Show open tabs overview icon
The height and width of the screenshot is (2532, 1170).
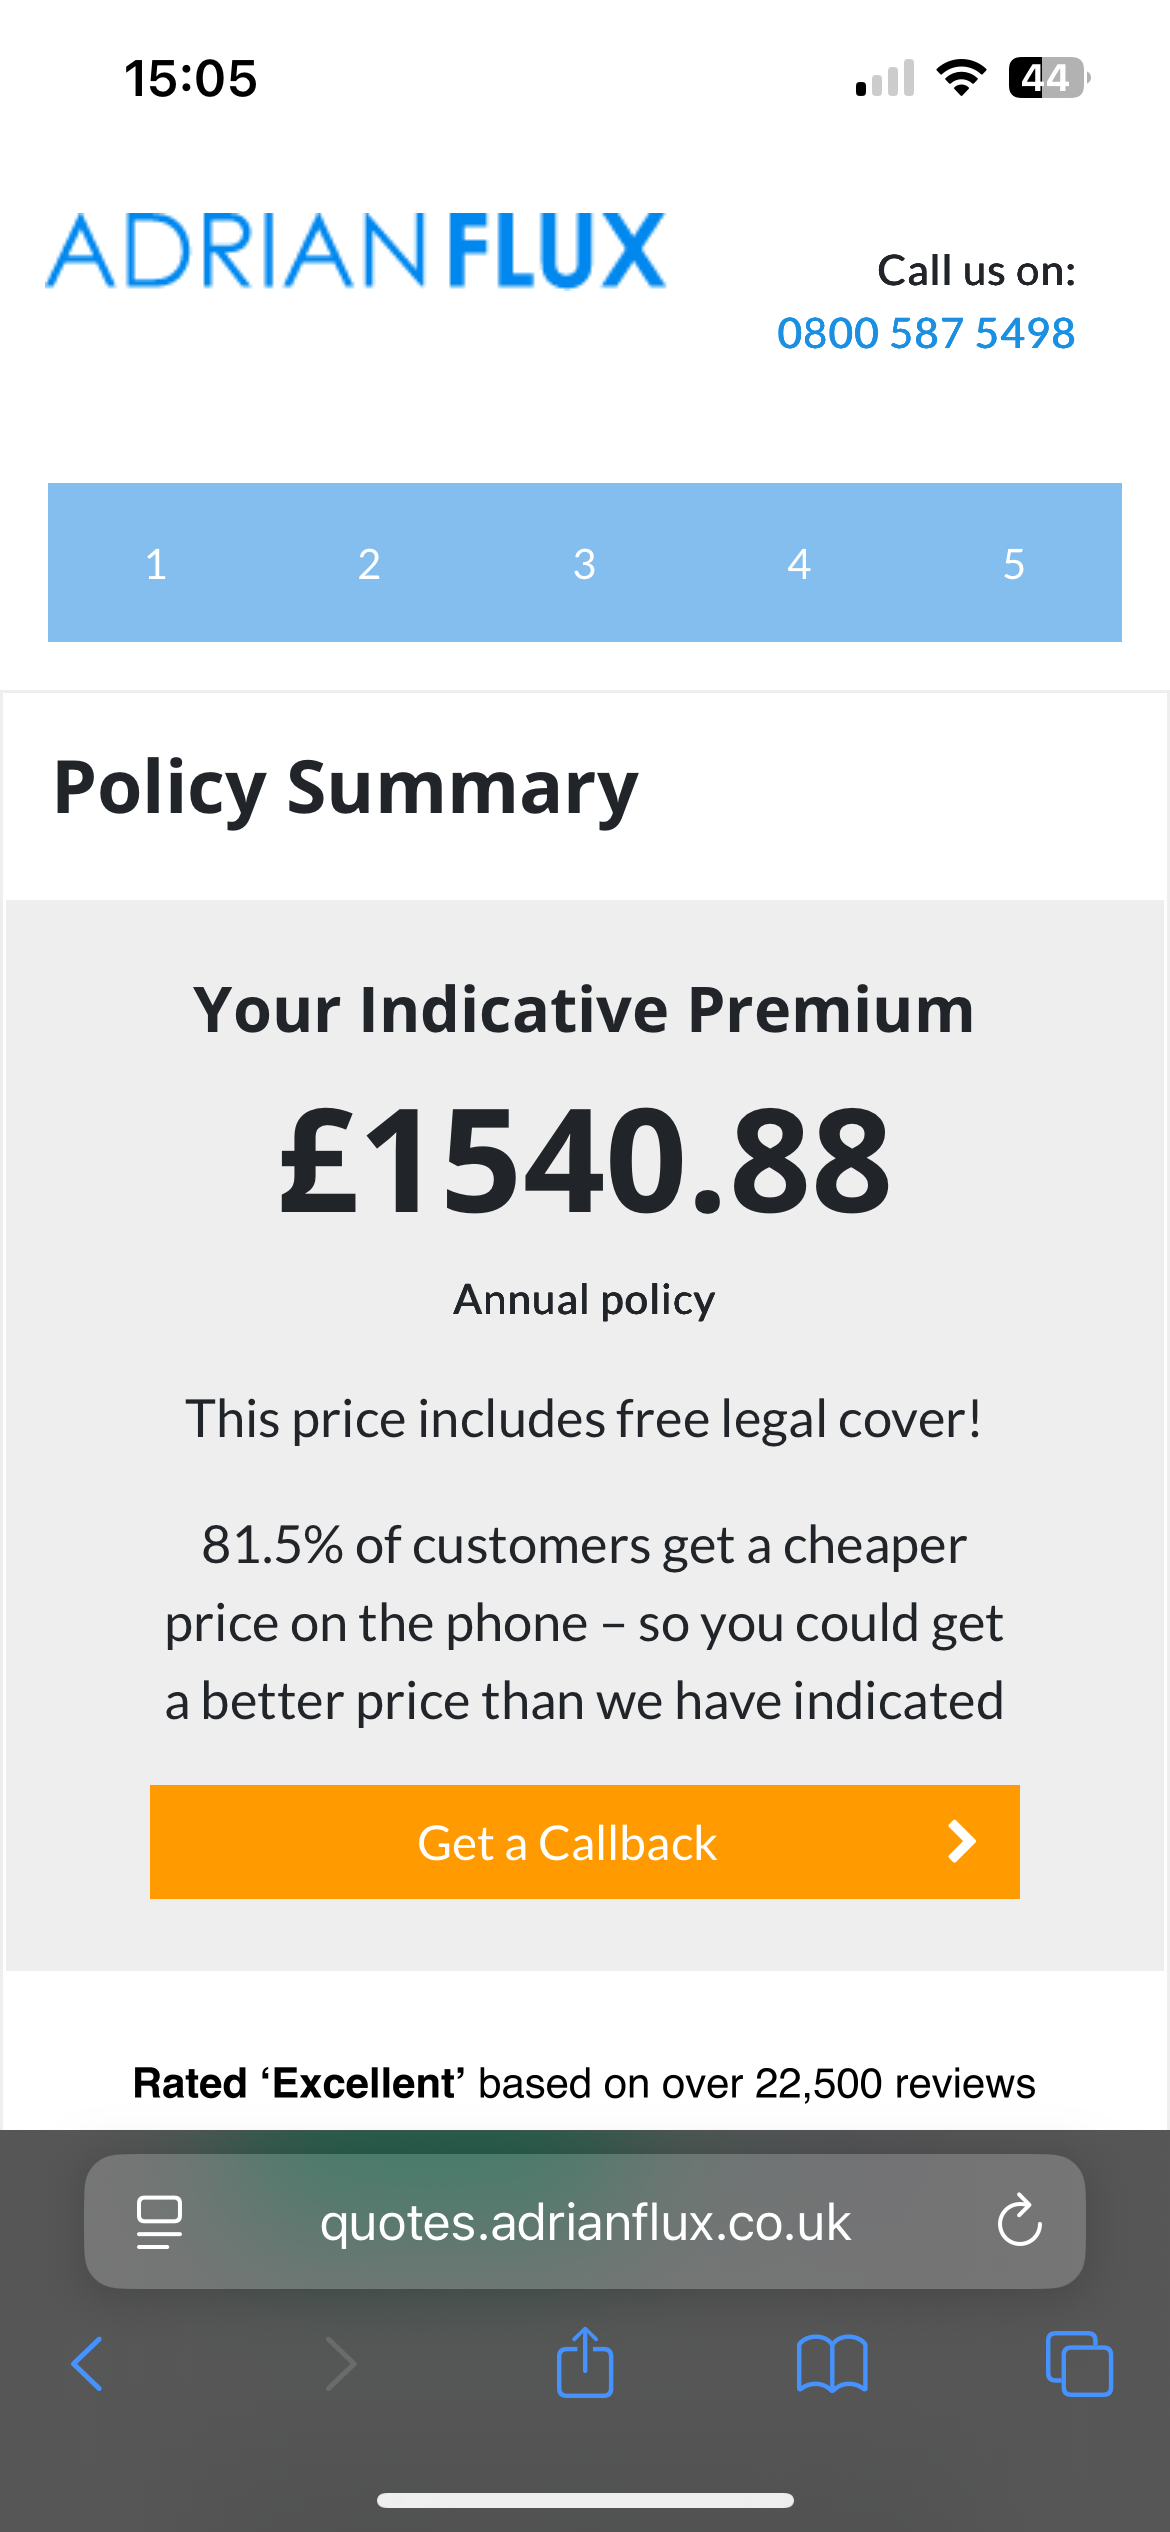coord(1079,2364)
